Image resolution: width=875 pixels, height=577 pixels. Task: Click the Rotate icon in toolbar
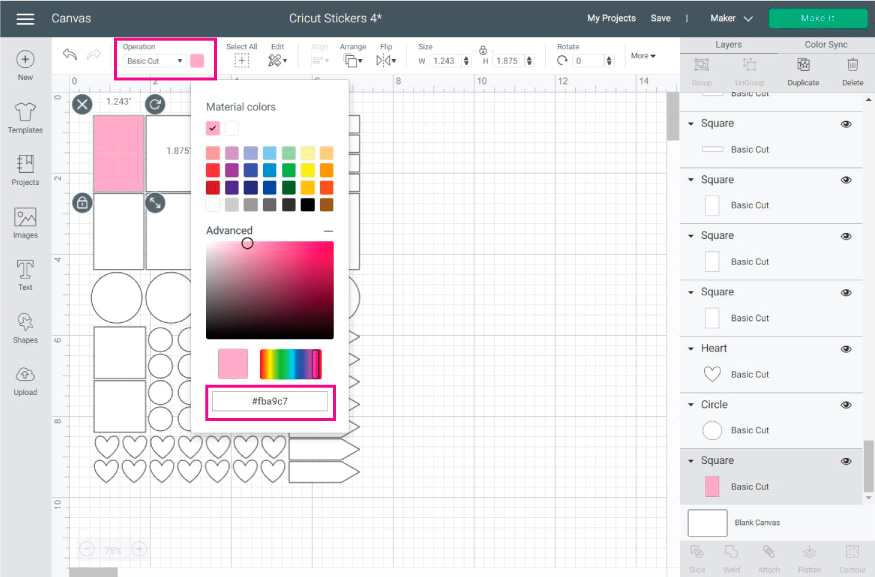[x=562, y=60]
